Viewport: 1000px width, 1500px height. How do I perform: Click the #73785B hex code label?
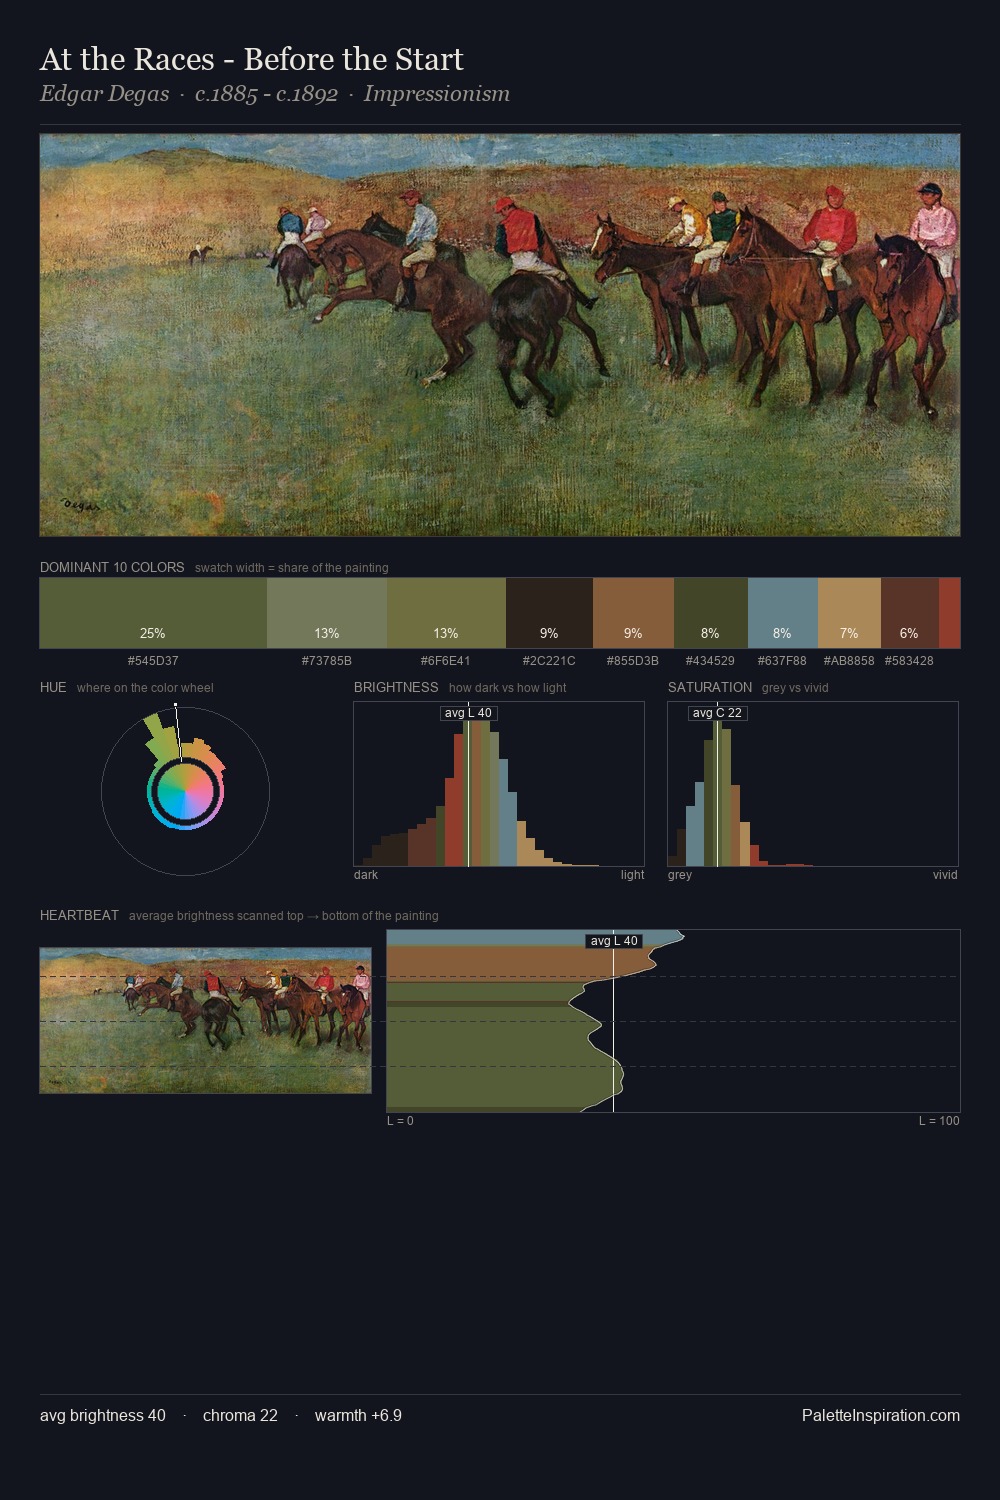[x=327, y=661]
